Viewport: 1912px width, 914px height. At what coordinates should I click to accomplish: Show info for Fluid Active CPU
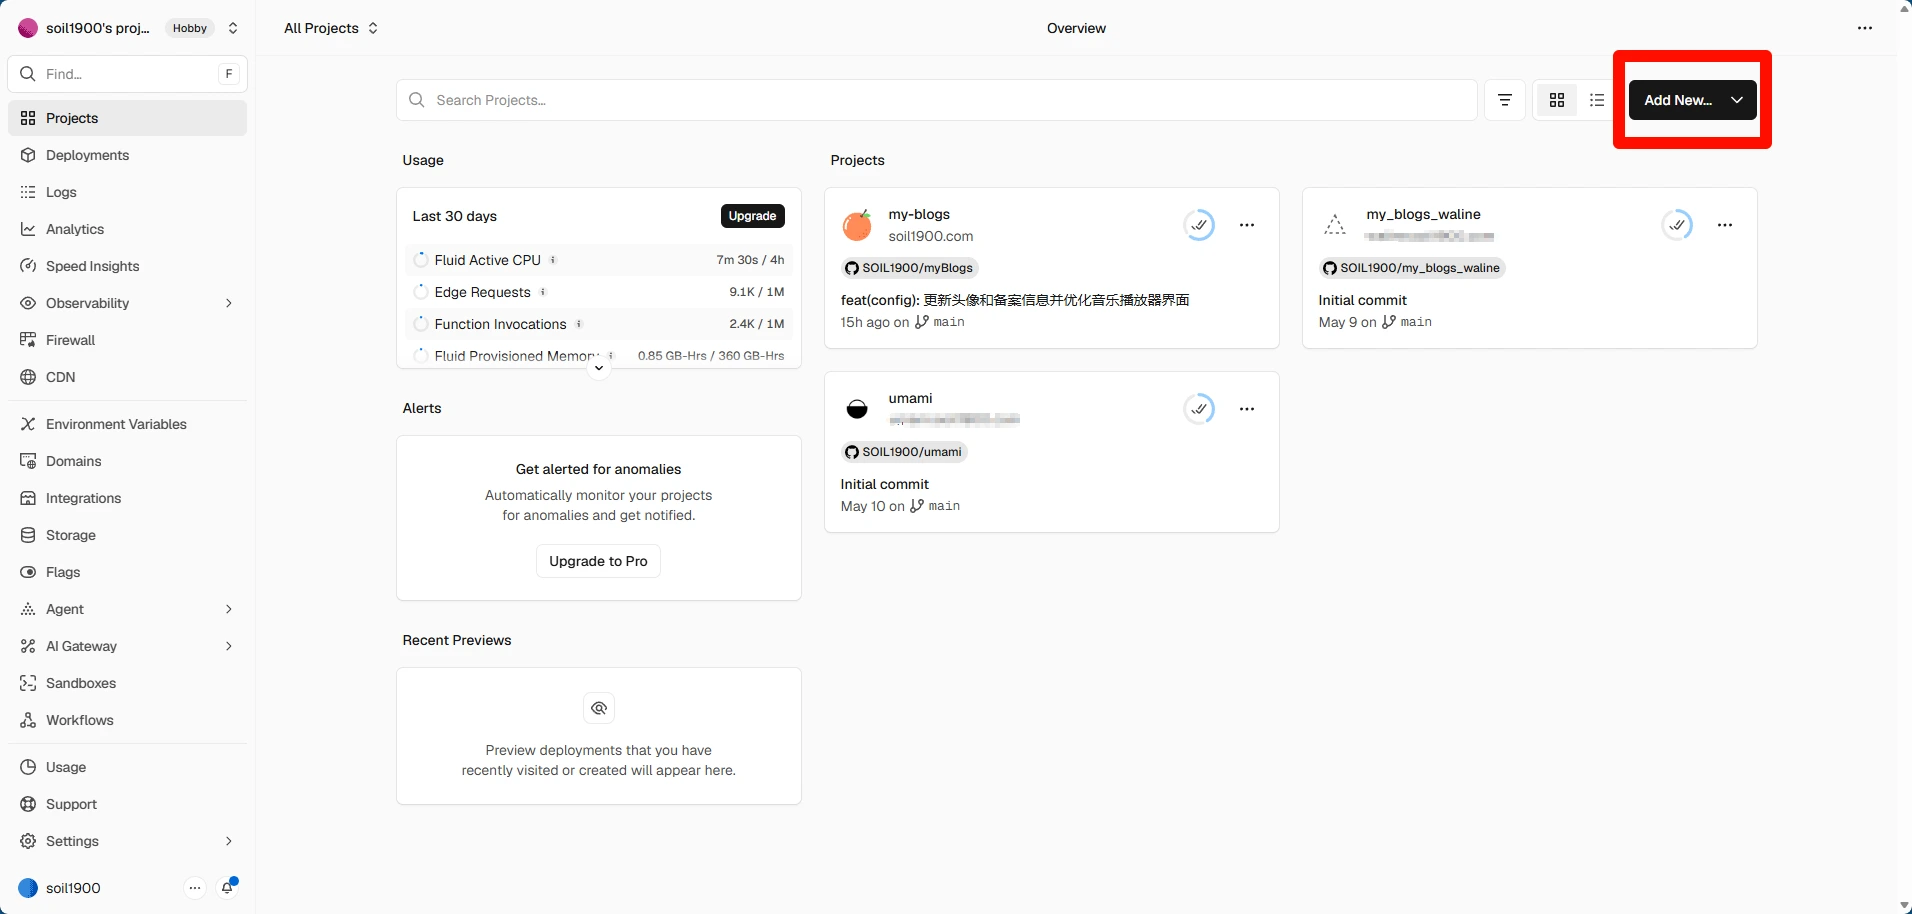tap(553, 260)
